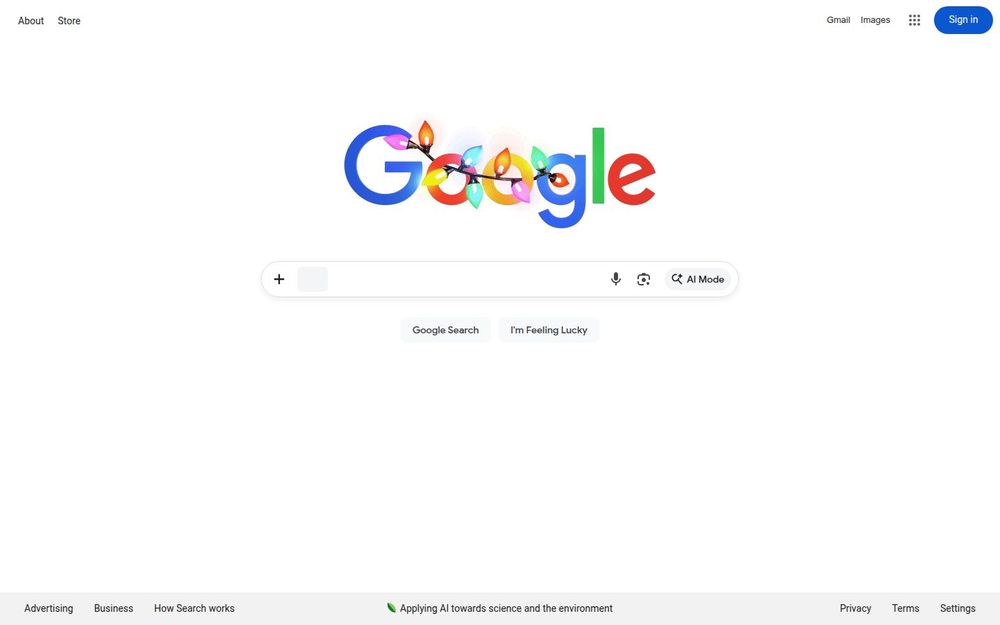Open the Images link
Image resolution: width=1000 pixels, height=625 pixels.
[875, 20]
